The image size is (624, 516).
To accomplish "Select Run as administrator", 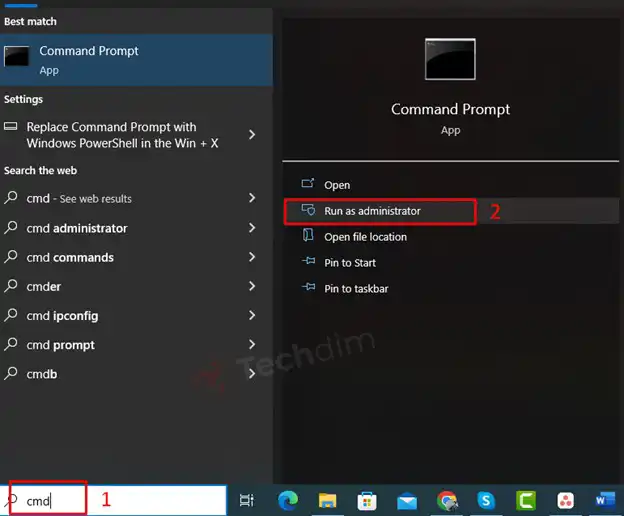I will (372, 211).
